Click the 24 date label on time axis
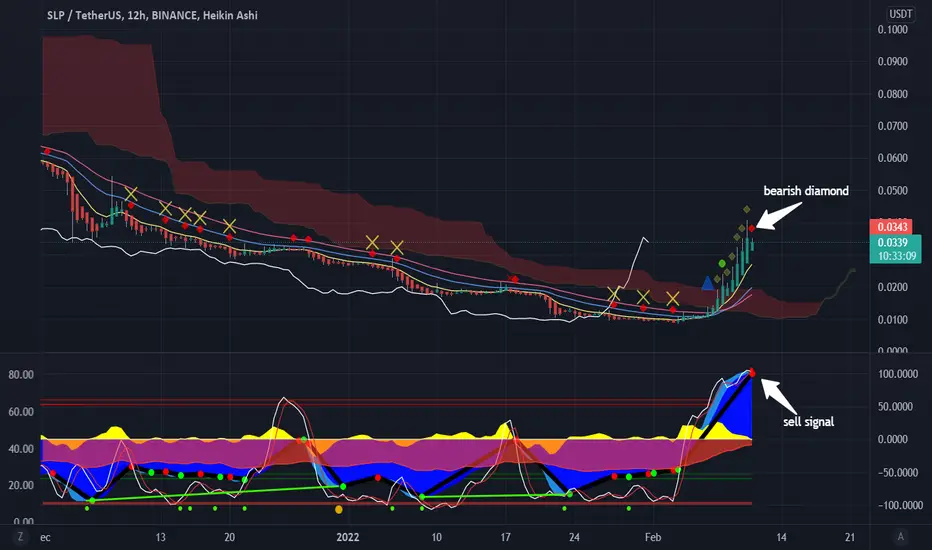 click(574, 538)
